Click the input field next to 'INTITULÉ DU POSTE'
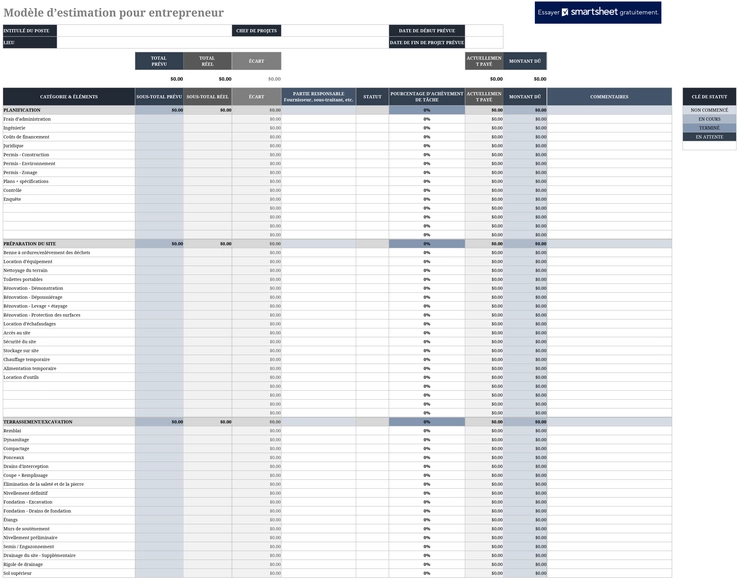738x581 pixels. tap(144, 31)
